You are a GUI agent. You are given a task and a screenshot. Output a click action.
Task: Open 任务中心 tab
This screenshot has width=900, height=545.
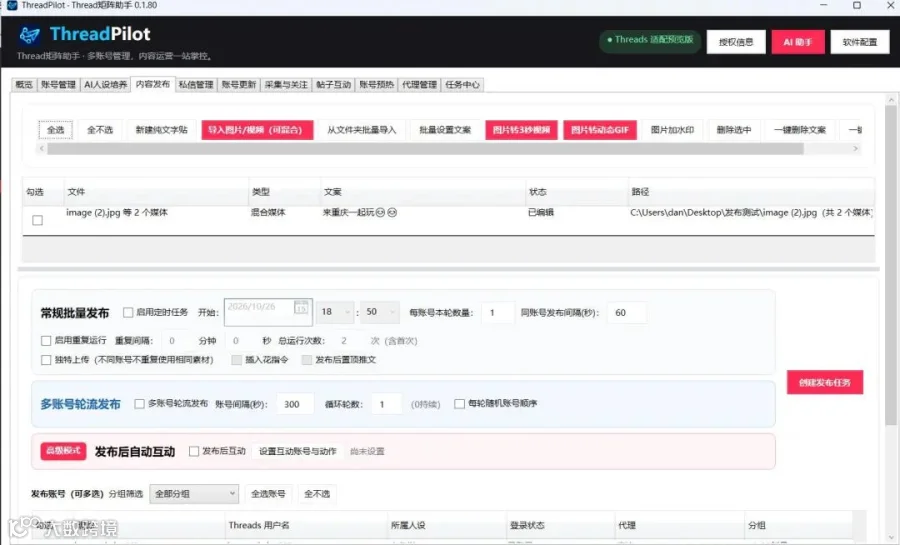pos(463,84)
